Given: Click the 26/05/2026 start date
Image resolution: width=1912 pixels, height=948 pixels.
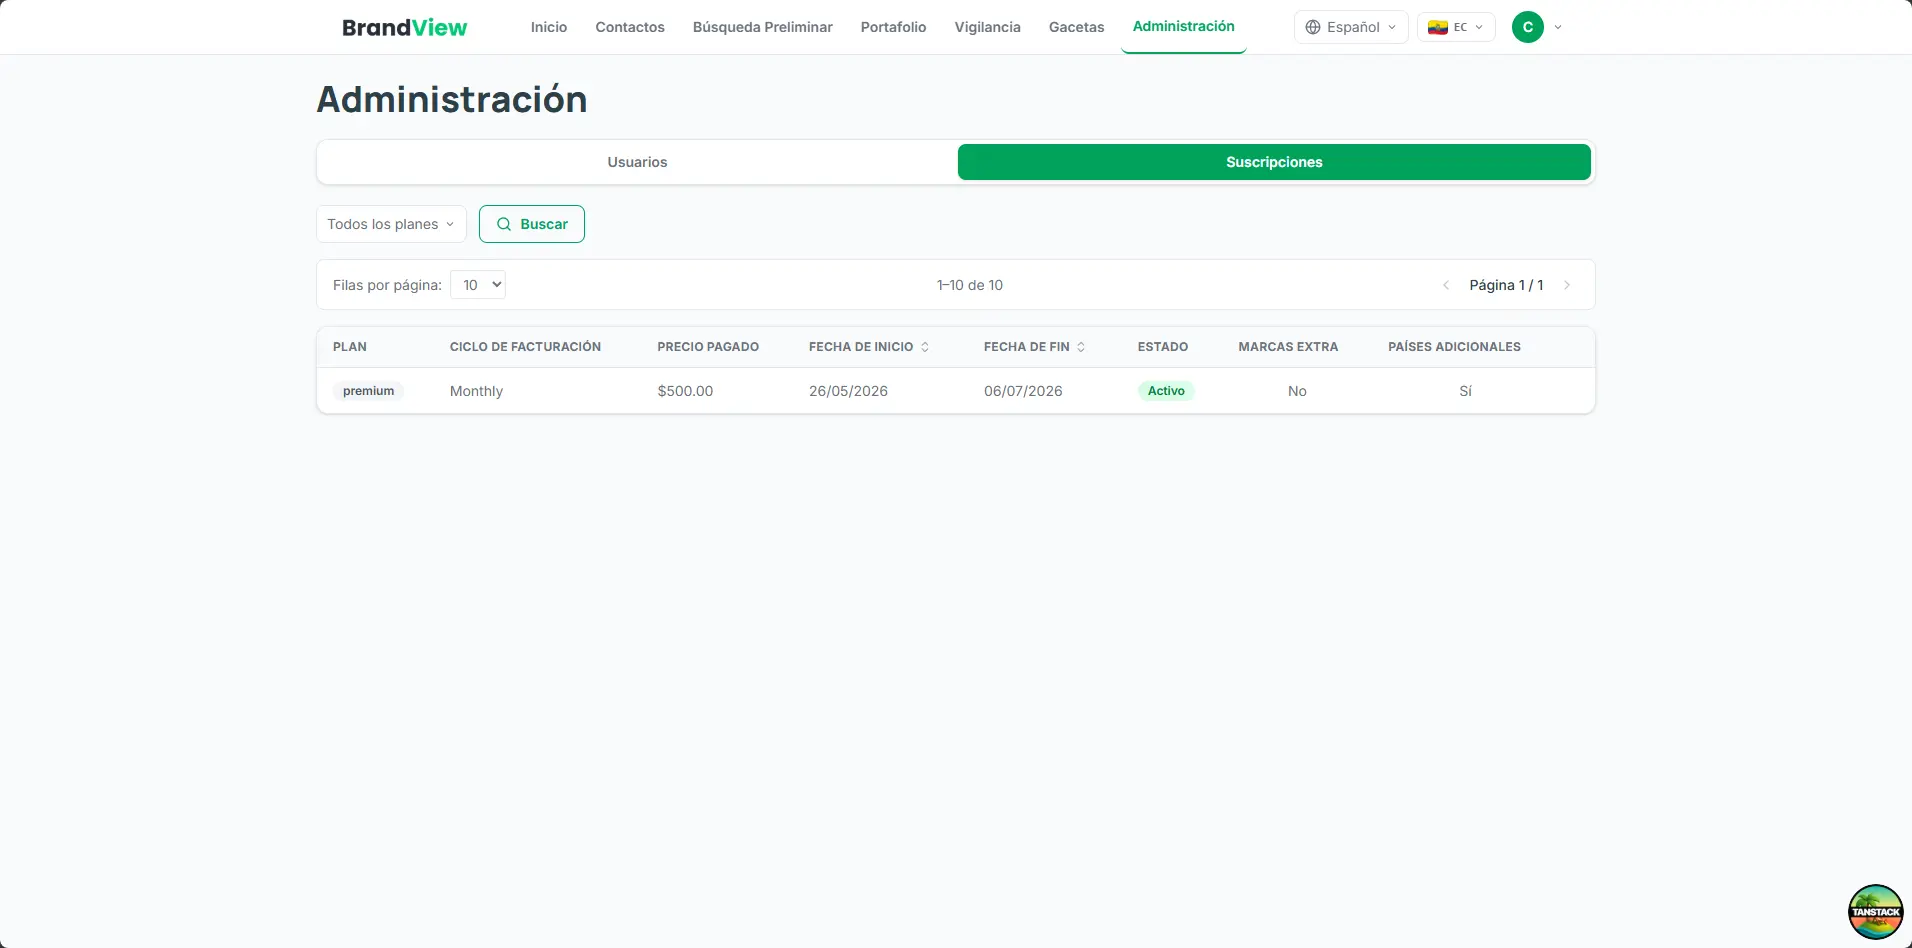Looking at the screenshot, I should (x=848, y=391).
